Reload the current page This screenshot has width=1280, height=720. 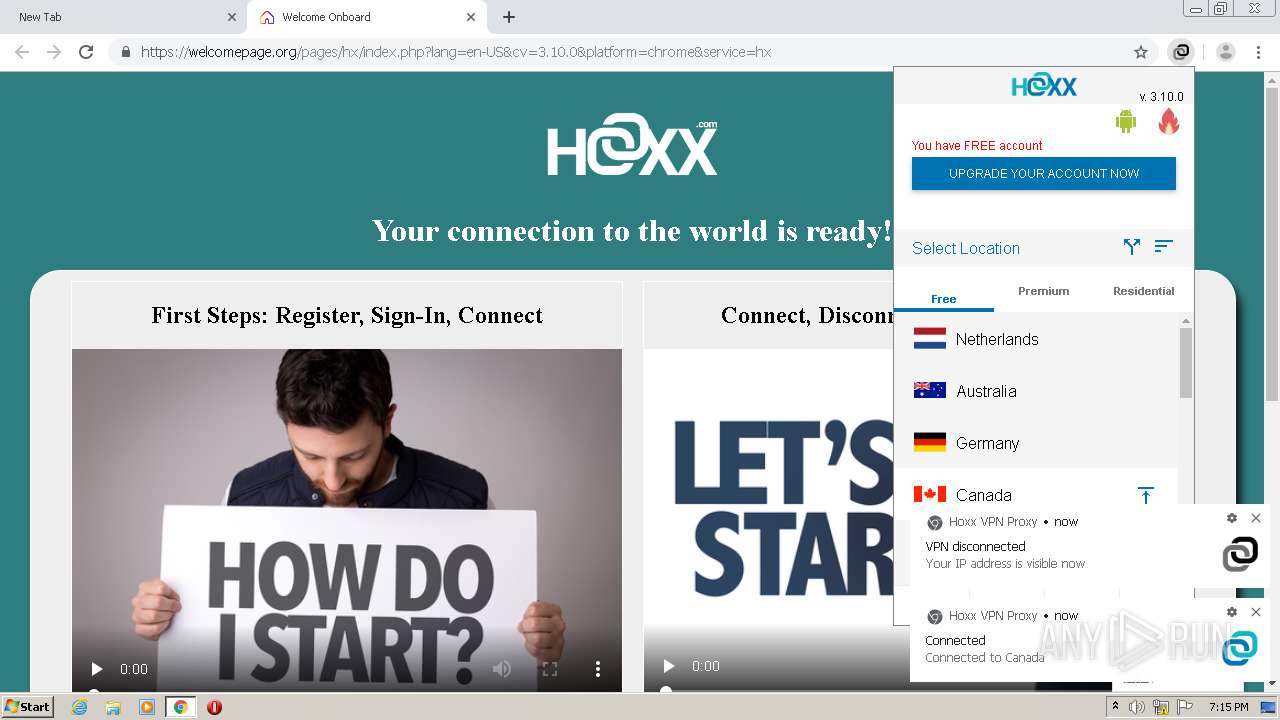86,52
